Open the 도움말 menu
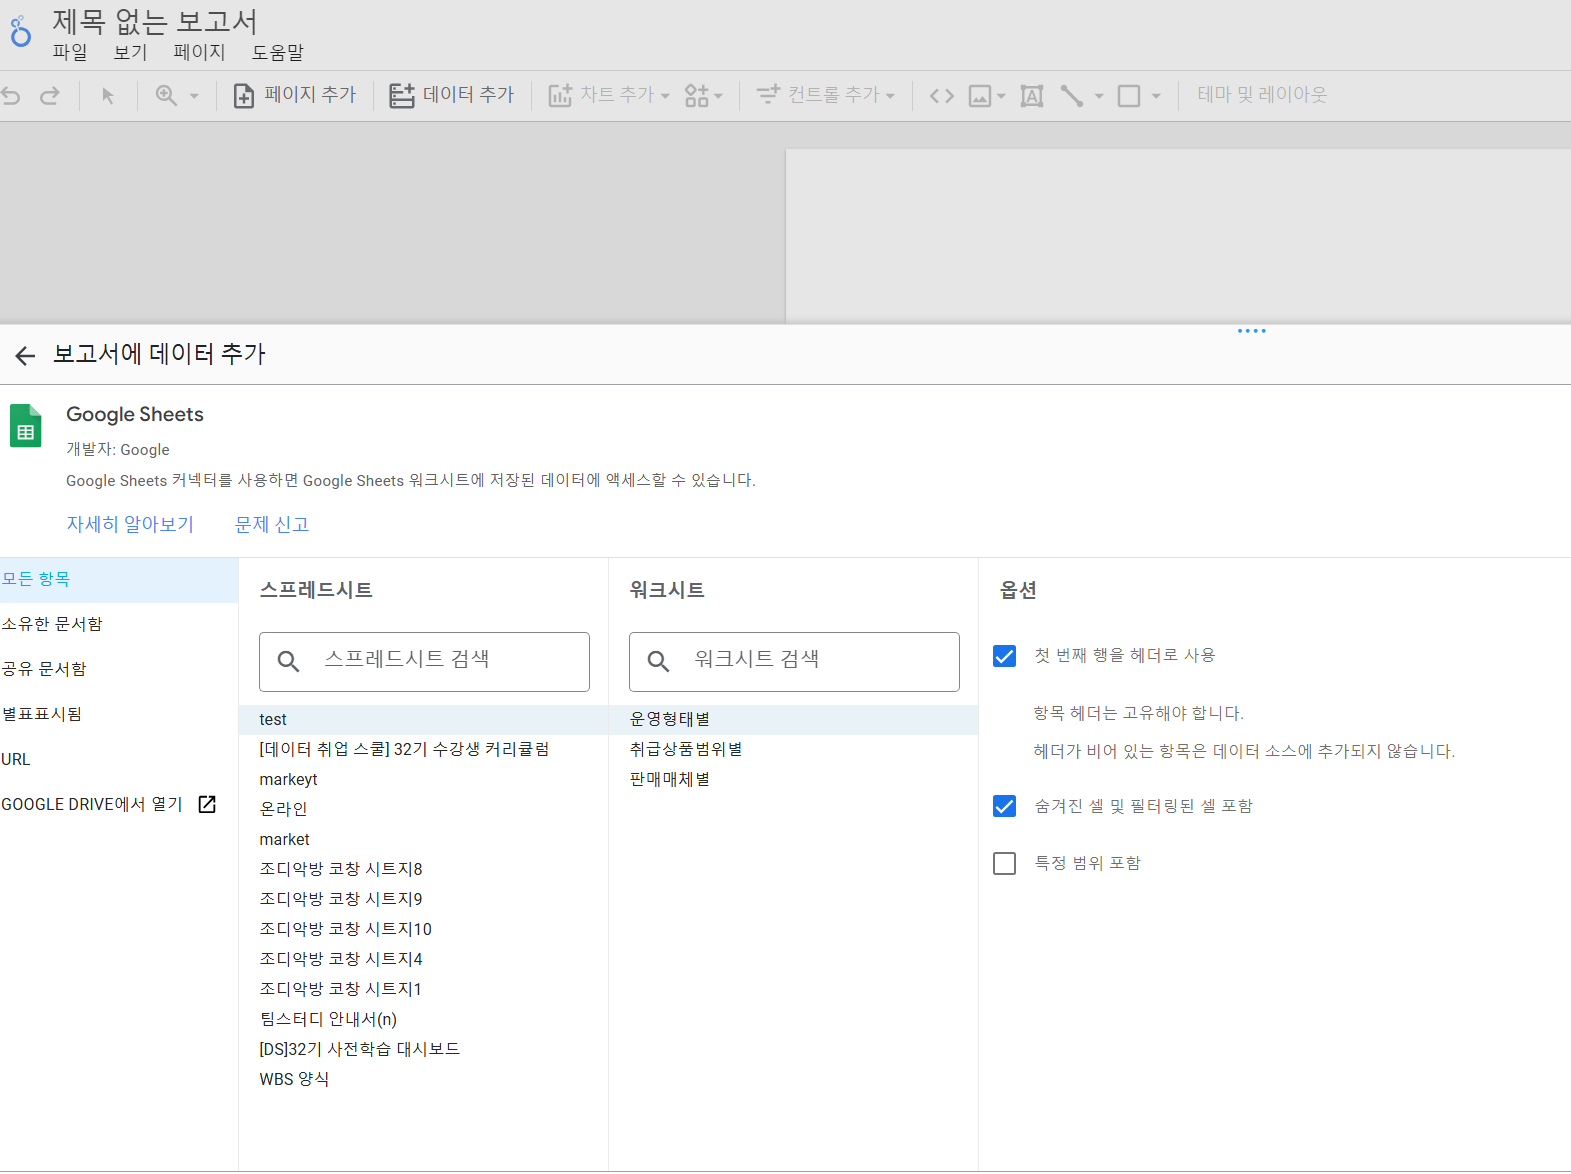This screenshot has height=1174, width=1571. coord(278,52)
